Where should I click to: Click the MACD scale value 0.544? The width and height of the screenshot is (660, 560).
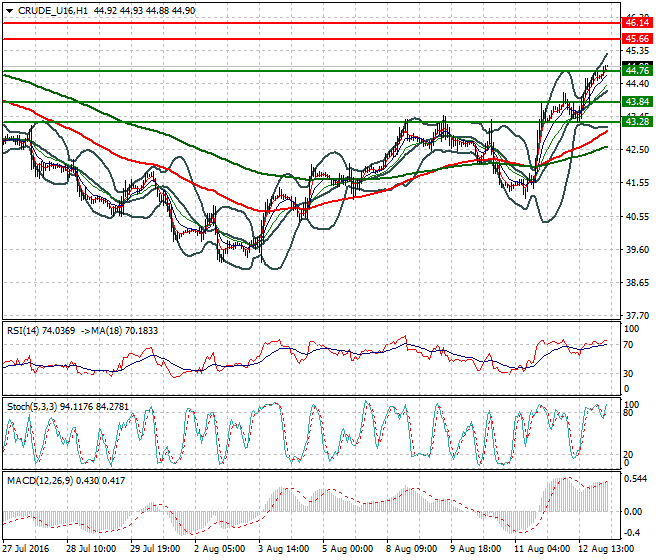point(636,479)
